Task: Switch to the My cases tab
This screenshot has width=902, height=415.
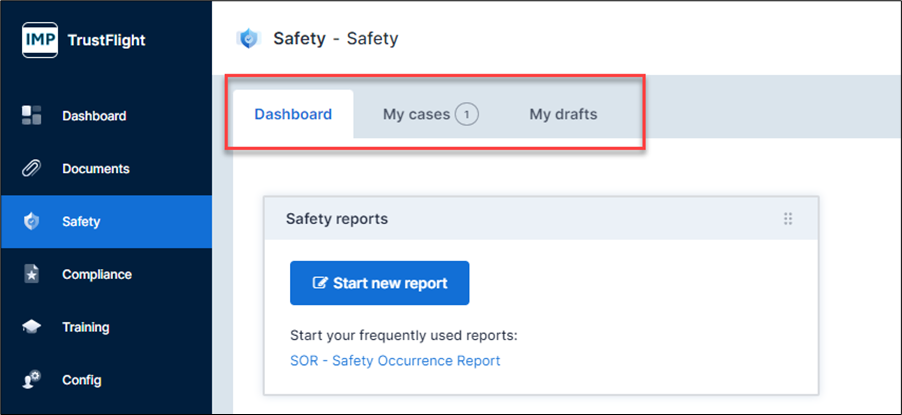Action: [430, 115]
